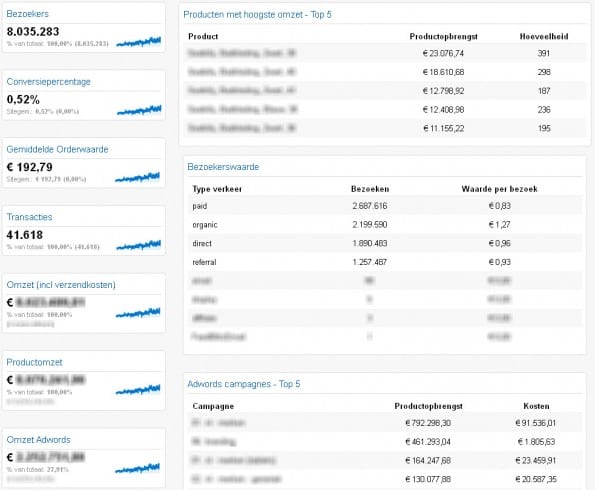Open the Bezoekers widget title
Screen dimensions: 595x490
pos(27,14)
